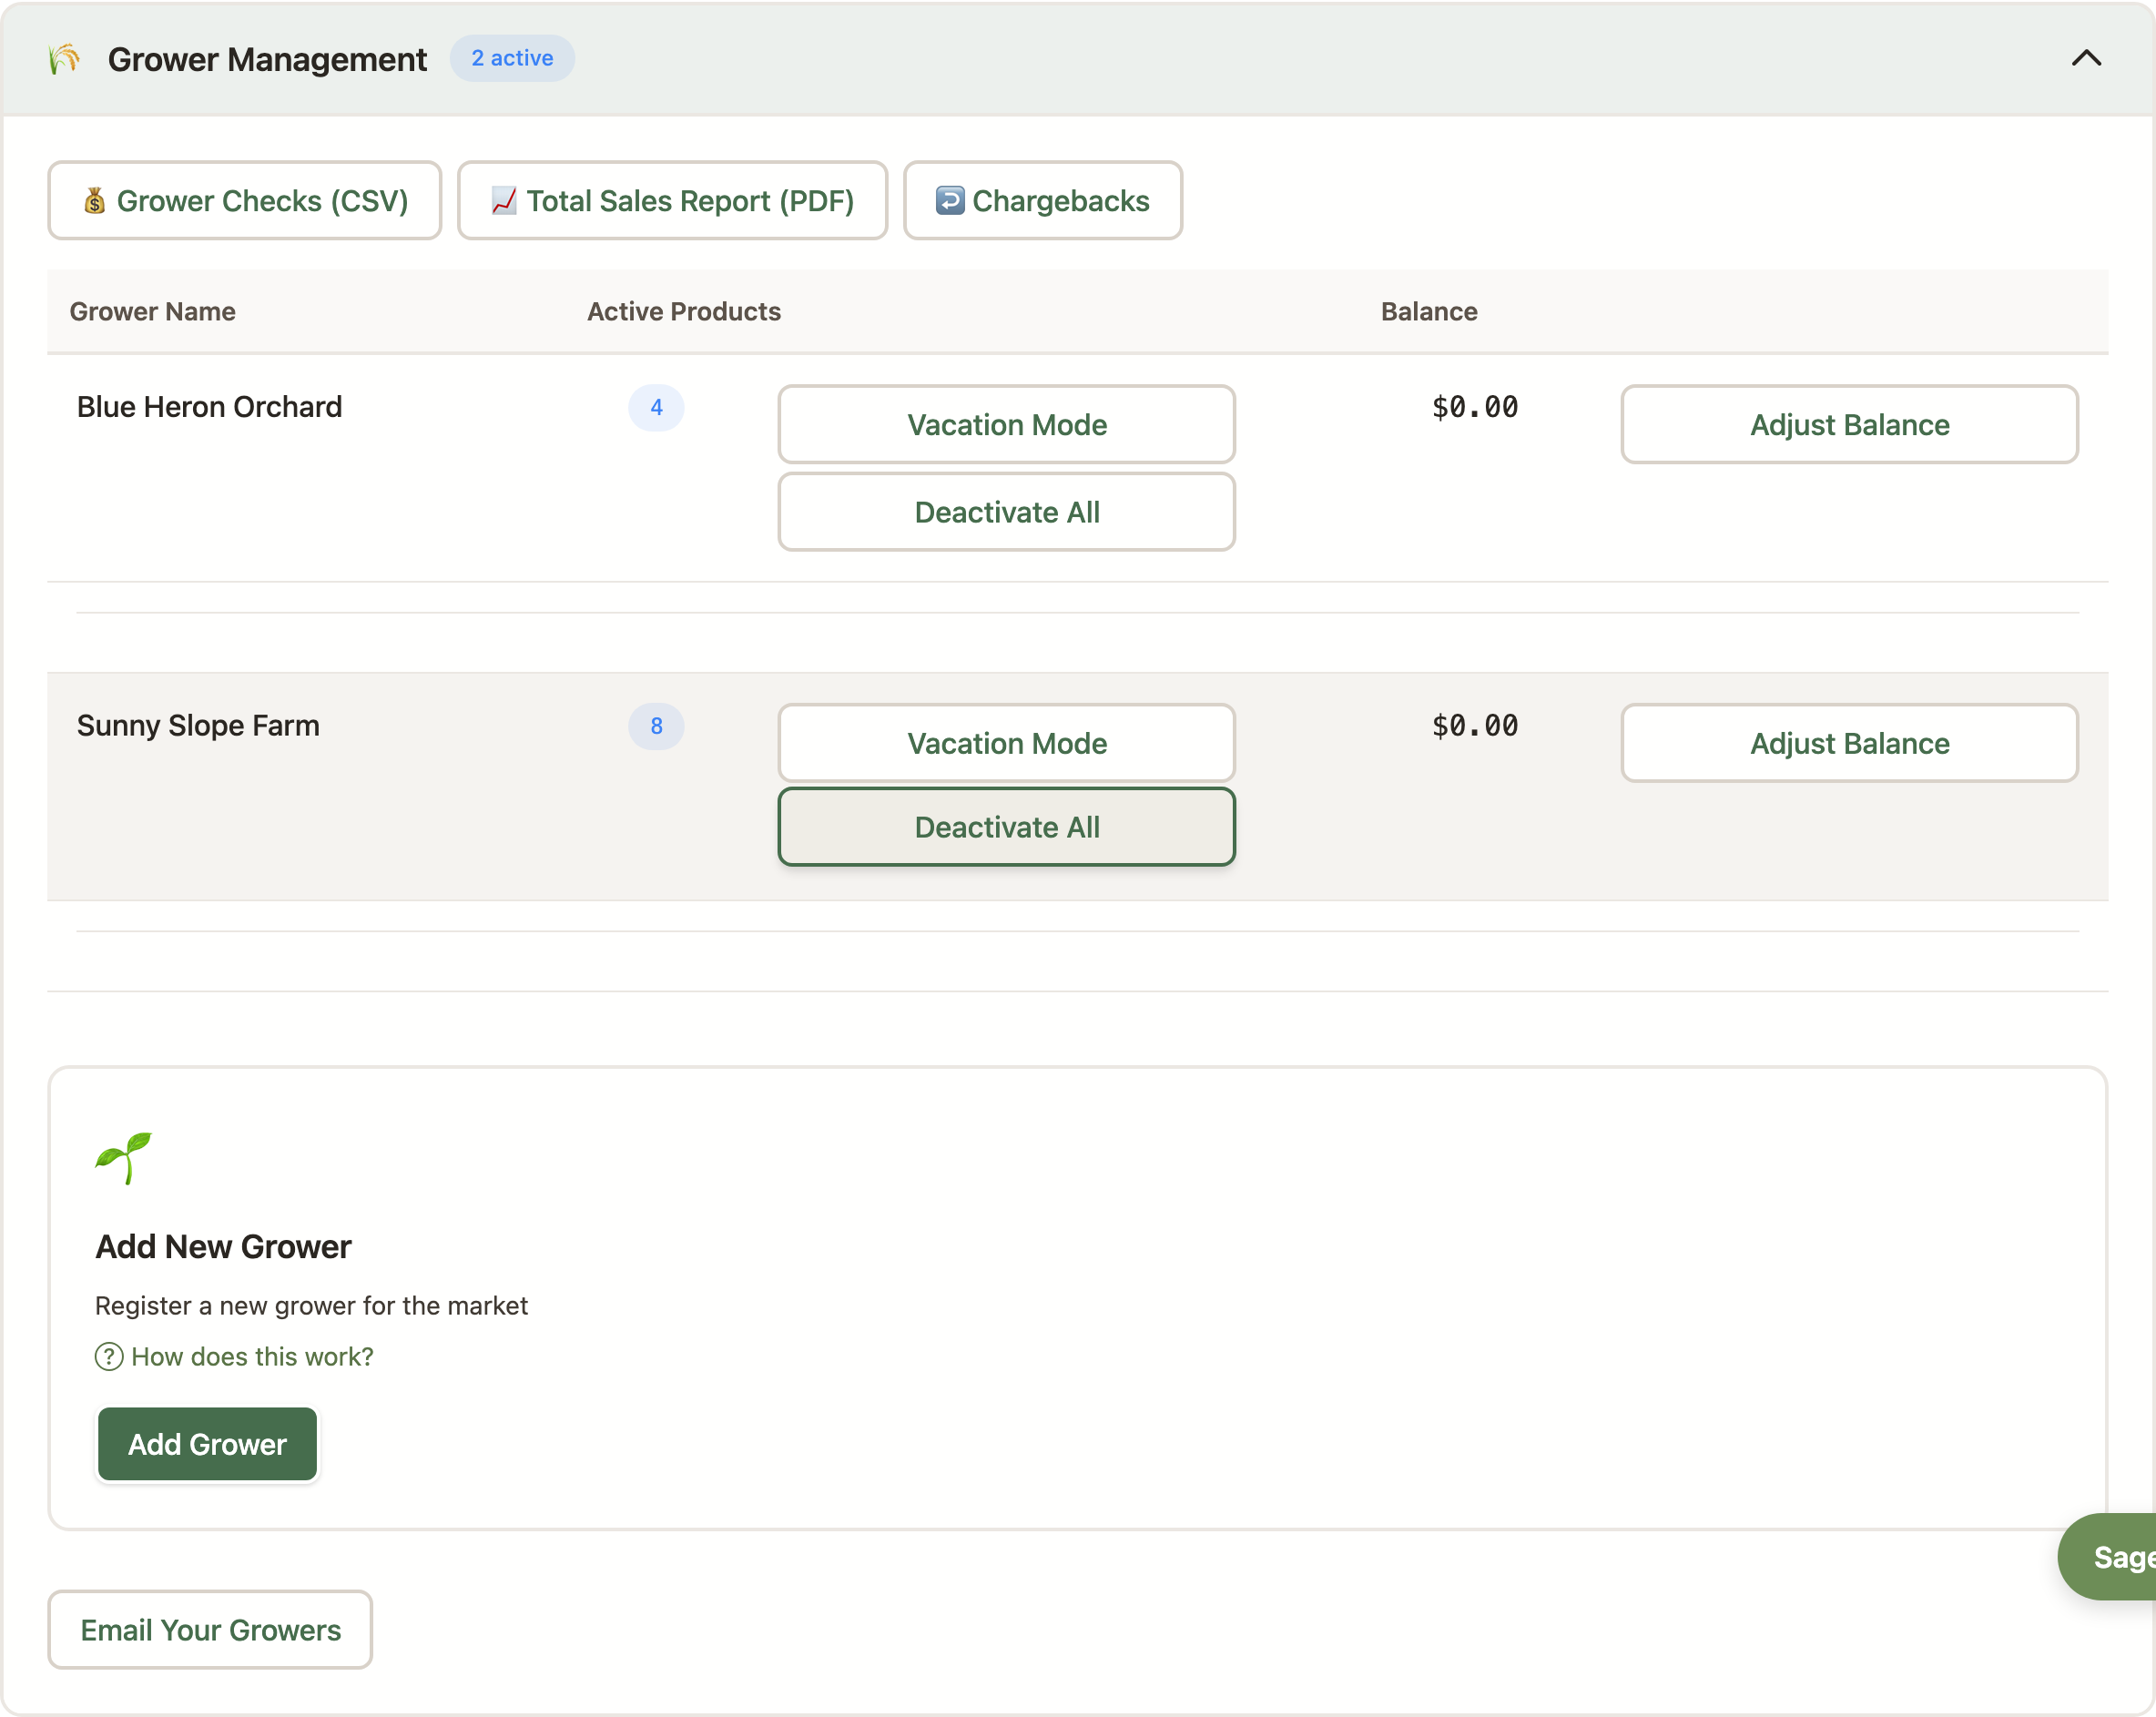Click the seedling icon in Add New Grower

[x=124, y=1158]
